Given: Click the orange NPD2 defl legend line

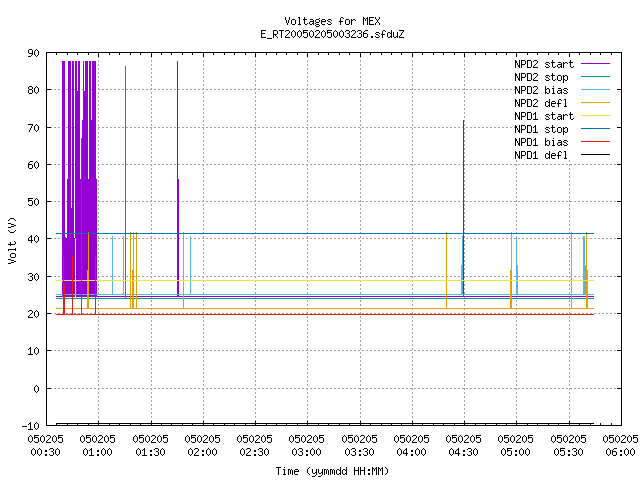Looking at the screenshot, I should 595,102.
